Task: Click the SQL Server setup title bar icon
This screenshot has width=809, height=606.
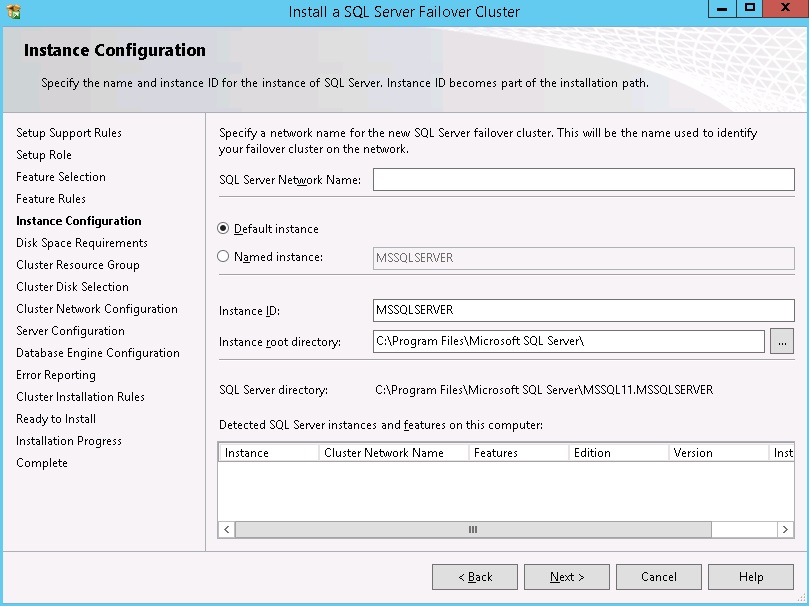Action: click(13, 11)
